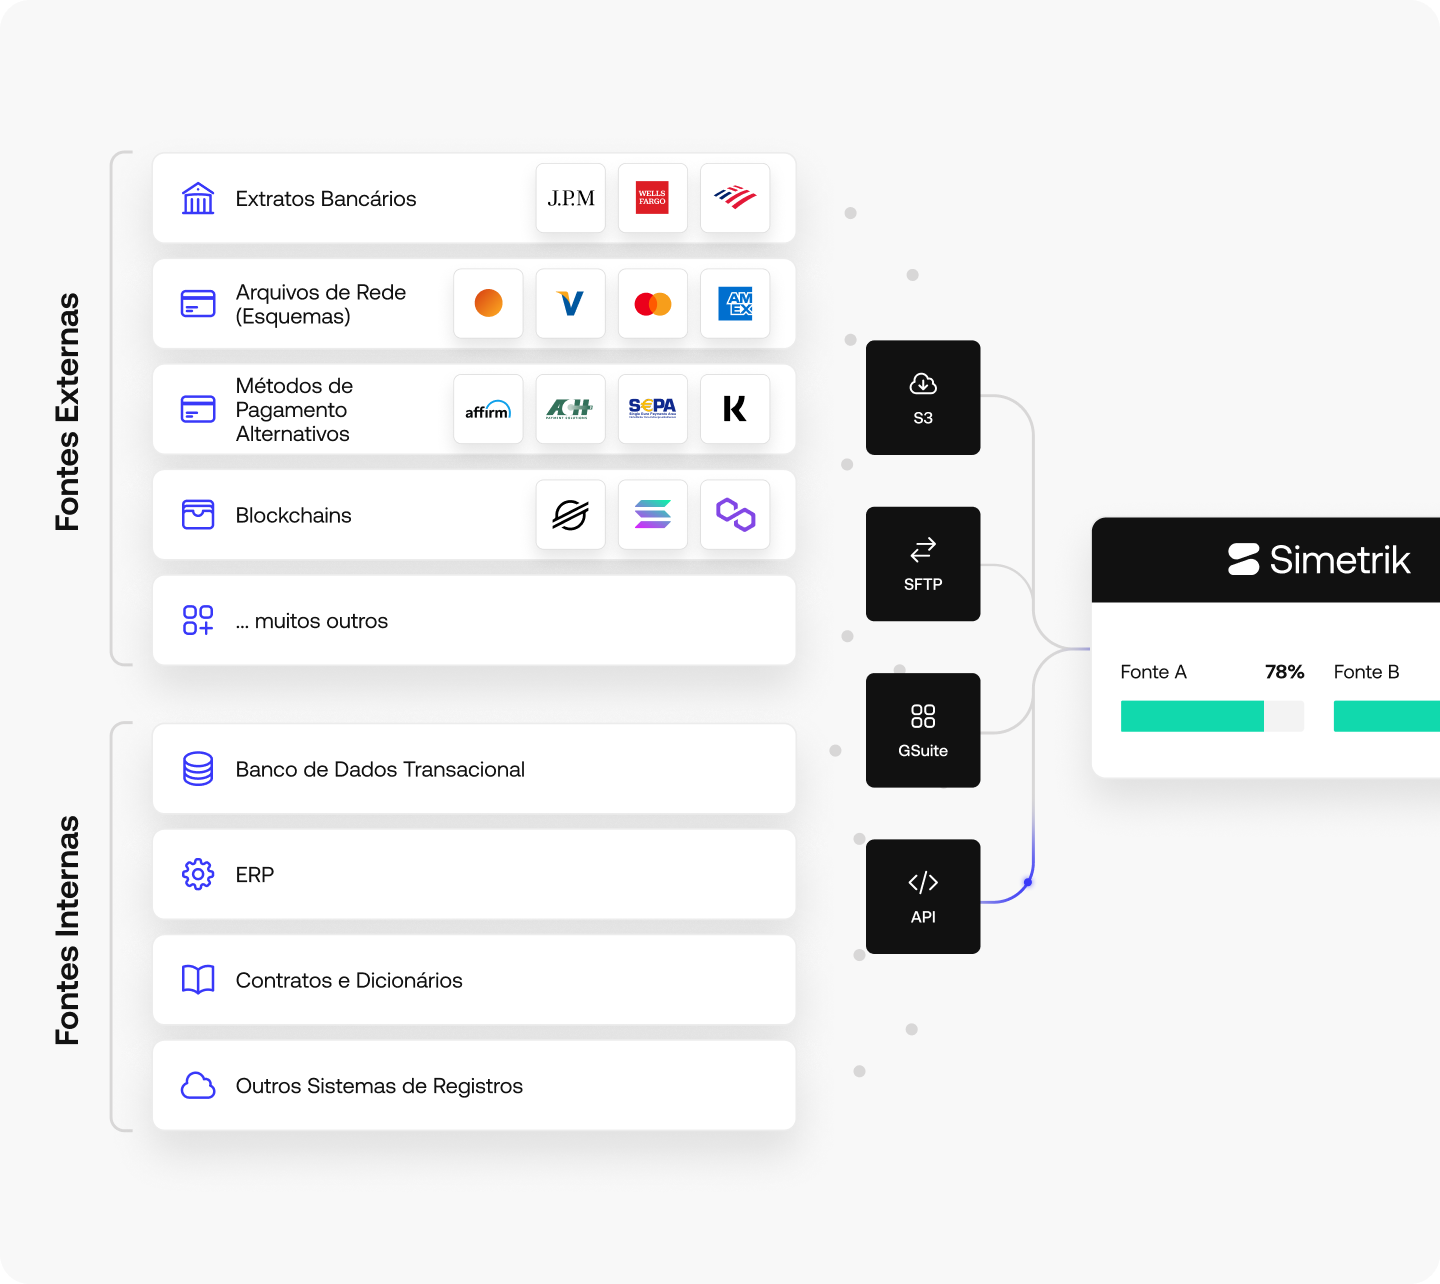This screenshot has width=1440, height=1284.
Task: Pick the Mastercard overlapping circles logo
Action: point(653,303)
